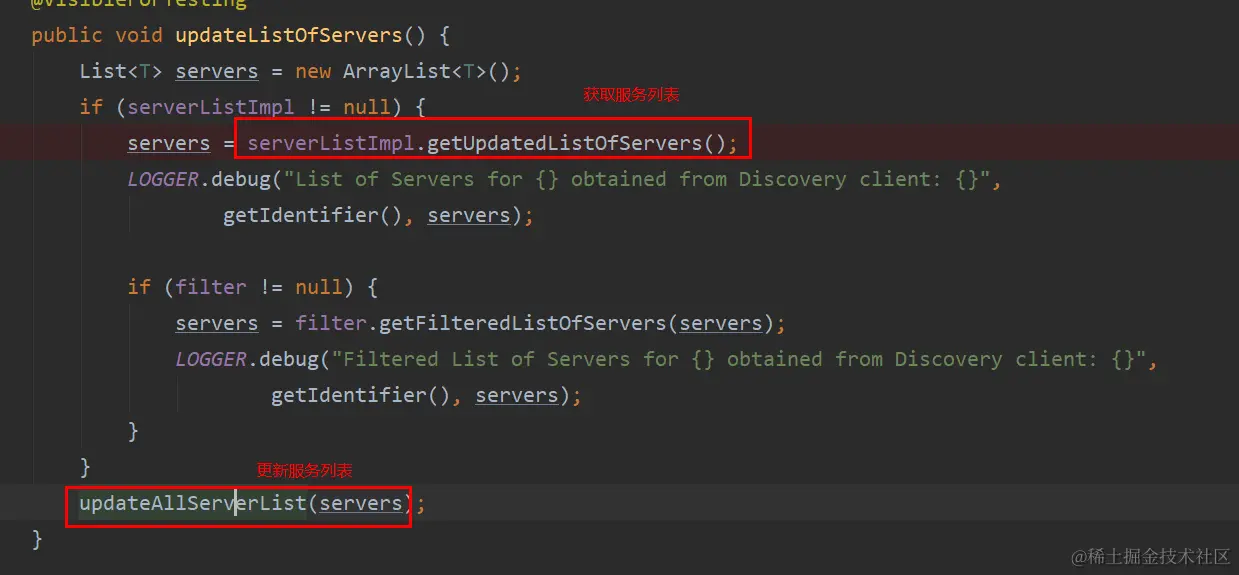Click 'filter' in the if filter != null line
This screenshot has width=1239, height=575.
(x=211, y=287)
